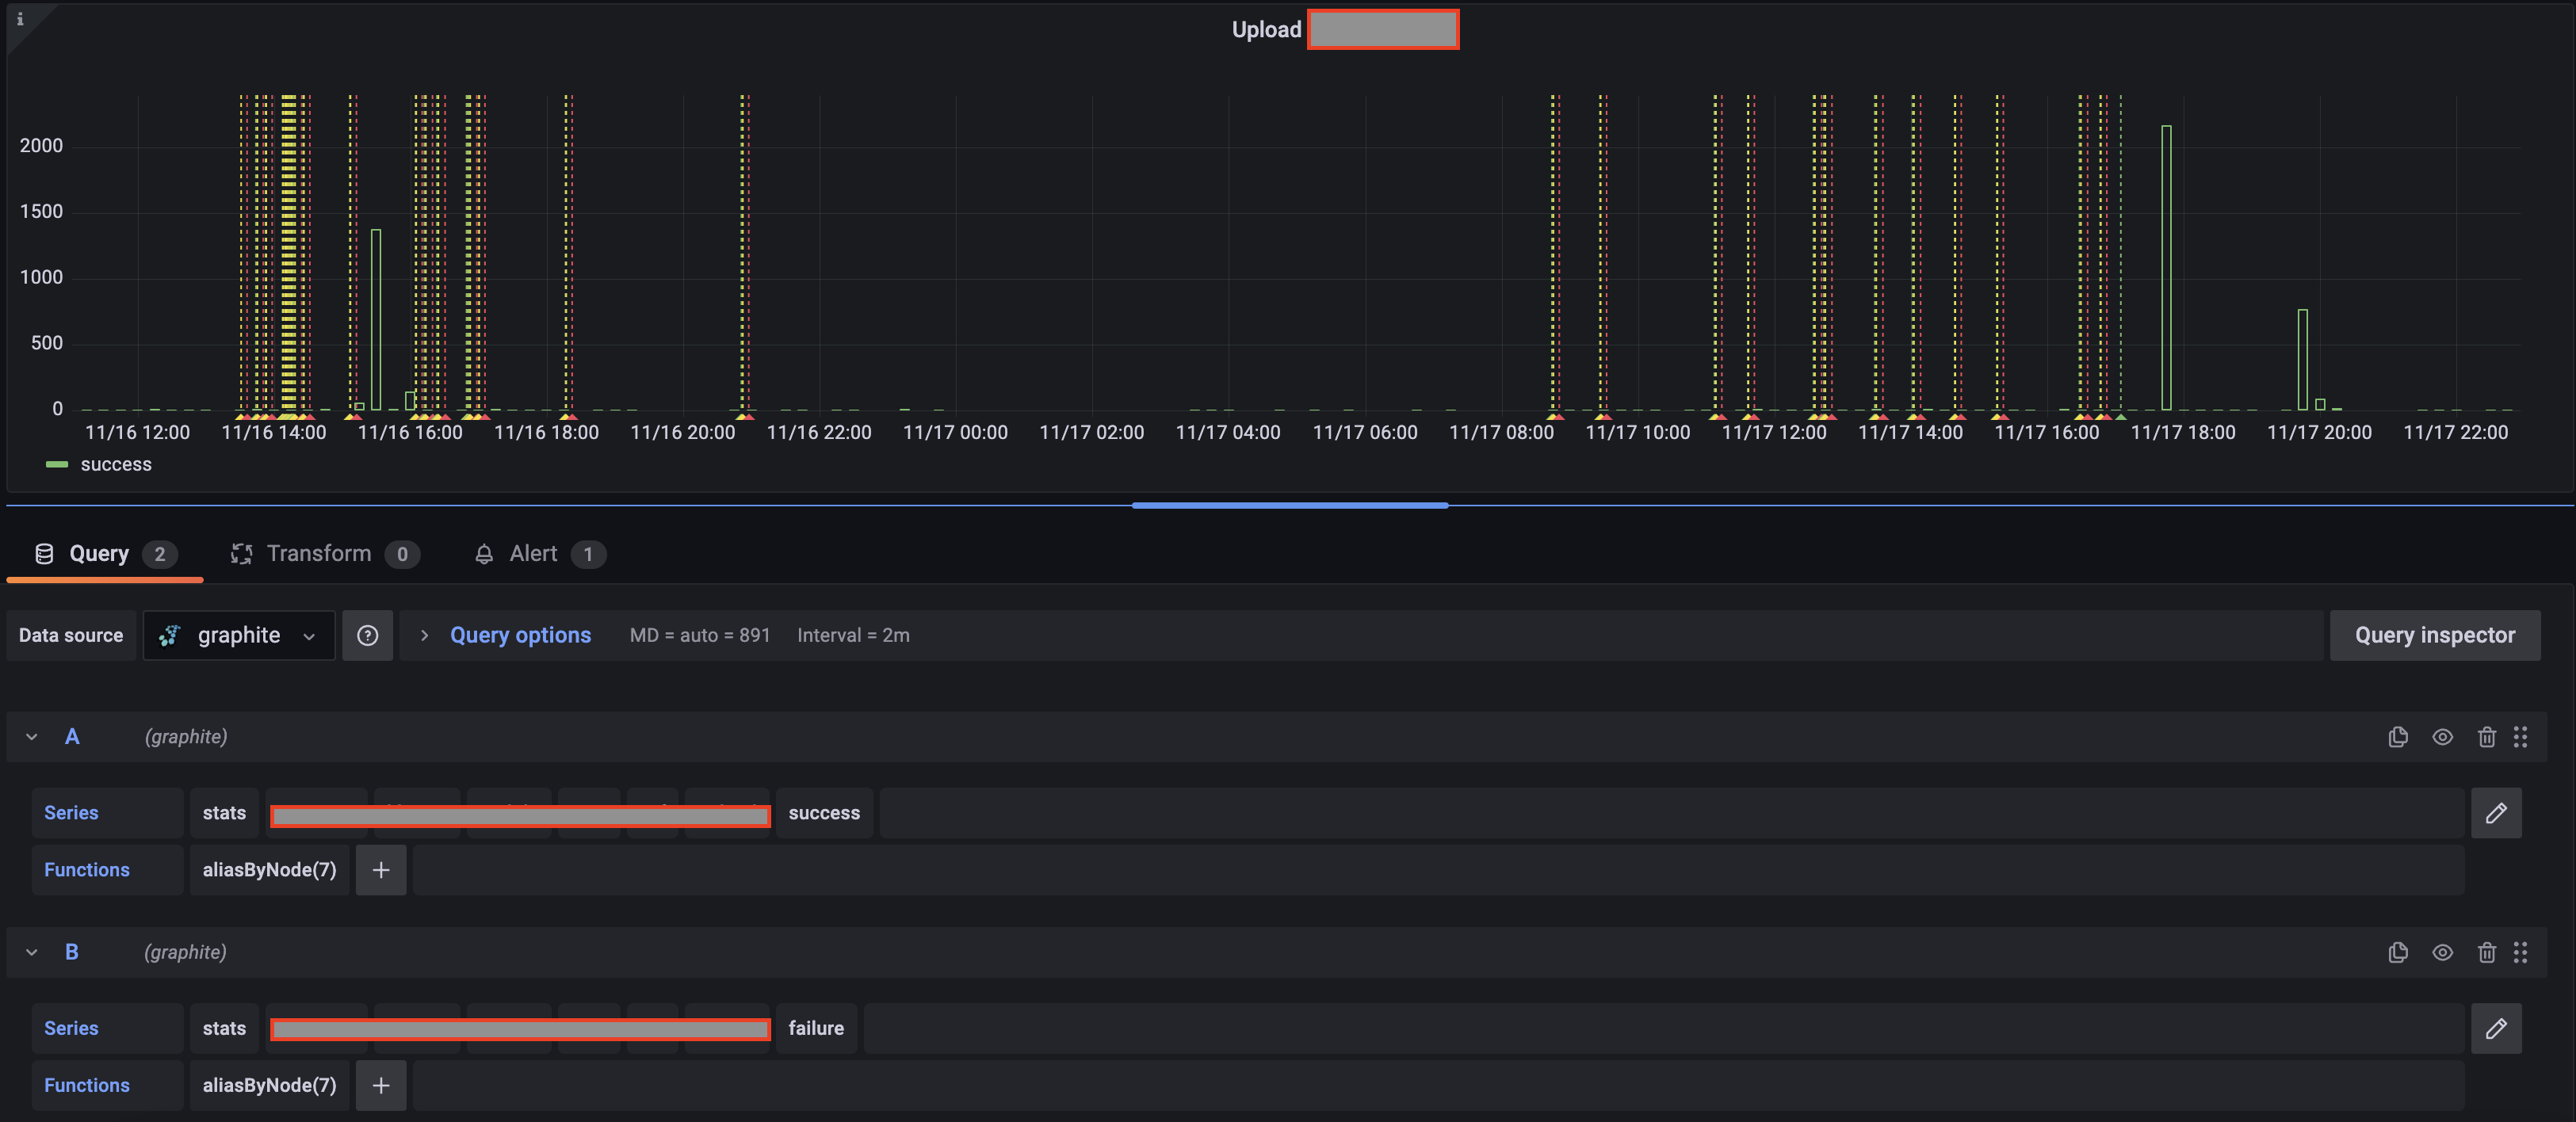This screenshot has height=1122, width=2576.
Task: Disable query A with the eye icon
Action: pos(2442,737)
